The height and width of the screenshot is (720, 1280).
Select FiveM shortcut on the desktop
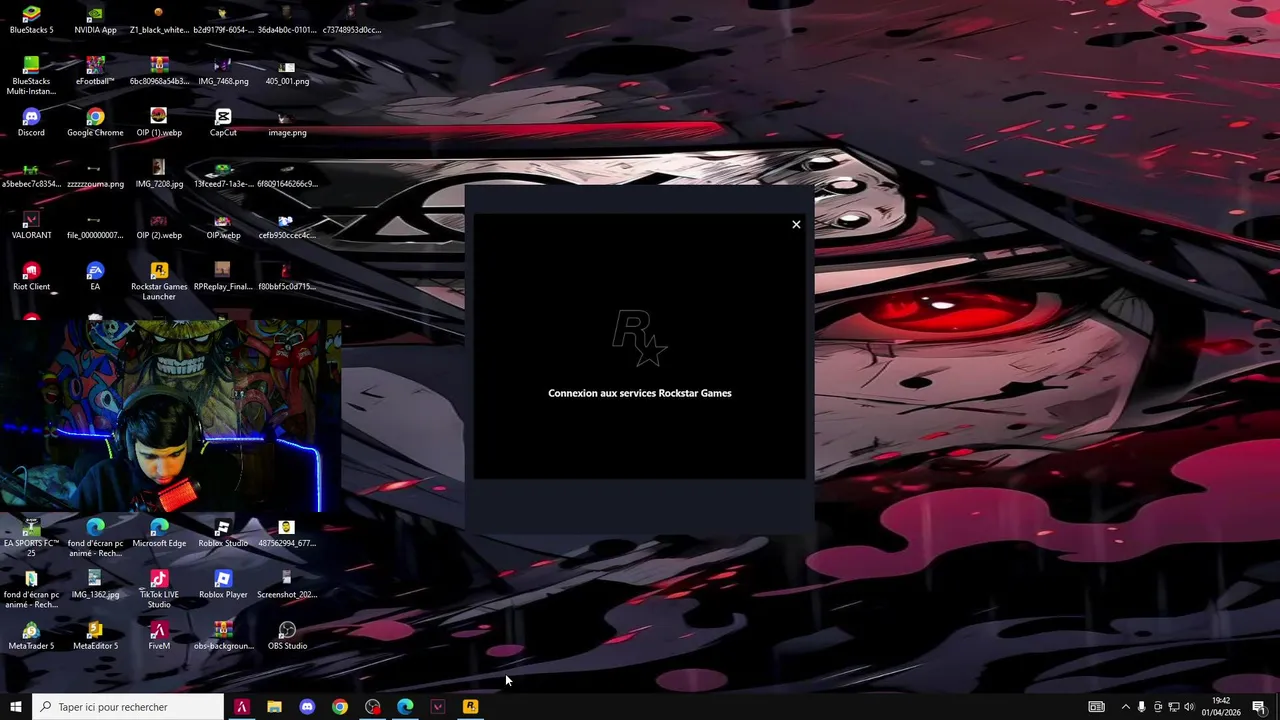[x=159, y=636]
